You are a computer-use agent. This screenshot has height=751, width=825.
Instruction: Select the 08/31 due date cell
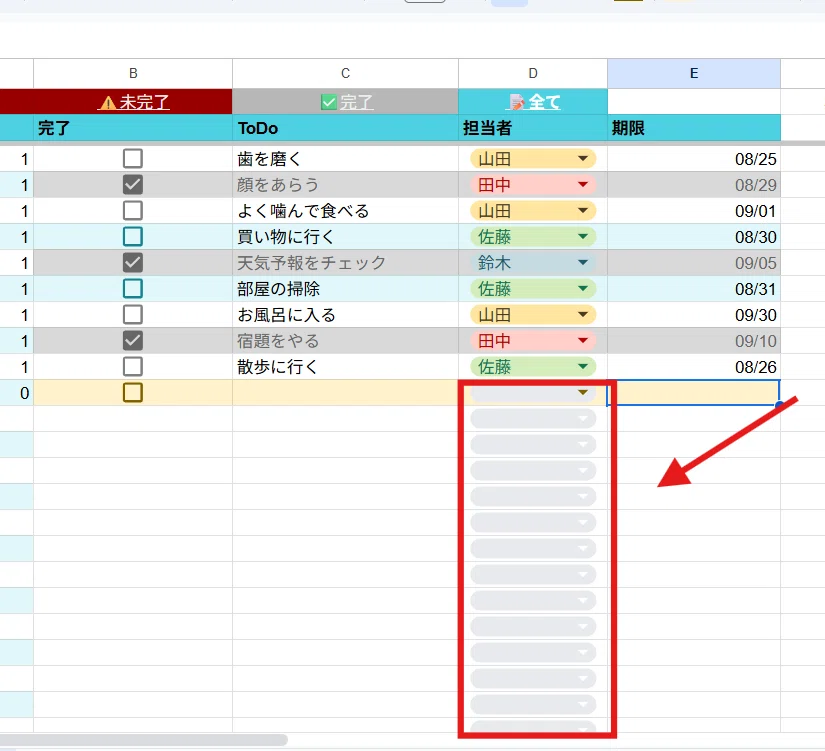(694, 288)
